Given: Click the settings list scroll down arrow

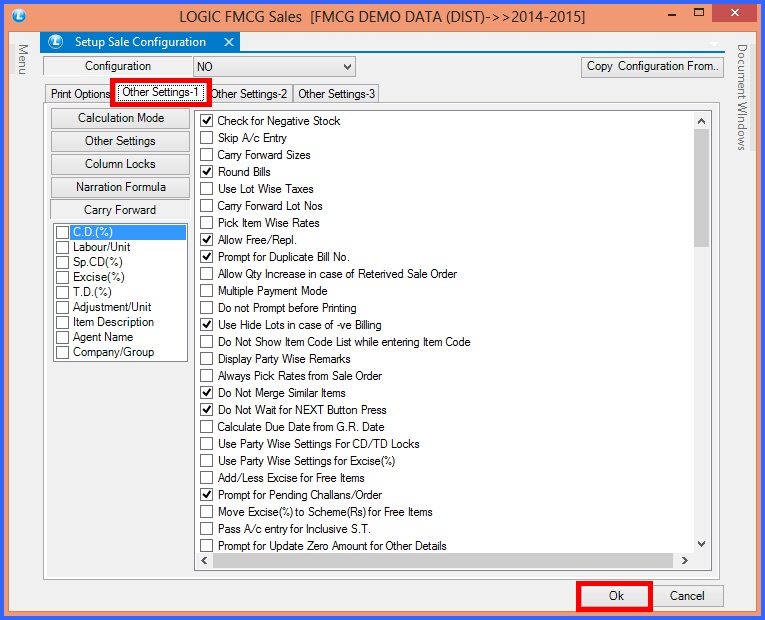Looking at the screenshot, I should [702, 544].
